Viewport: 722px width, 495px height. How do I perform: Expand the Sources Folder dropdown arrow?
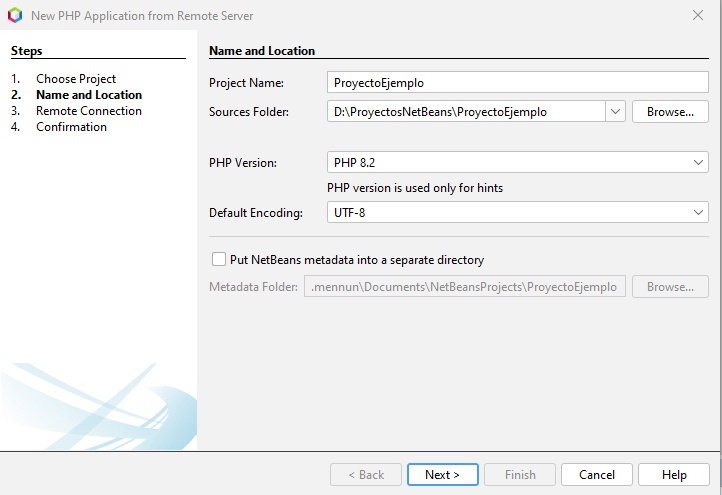(x=615, y=112)
